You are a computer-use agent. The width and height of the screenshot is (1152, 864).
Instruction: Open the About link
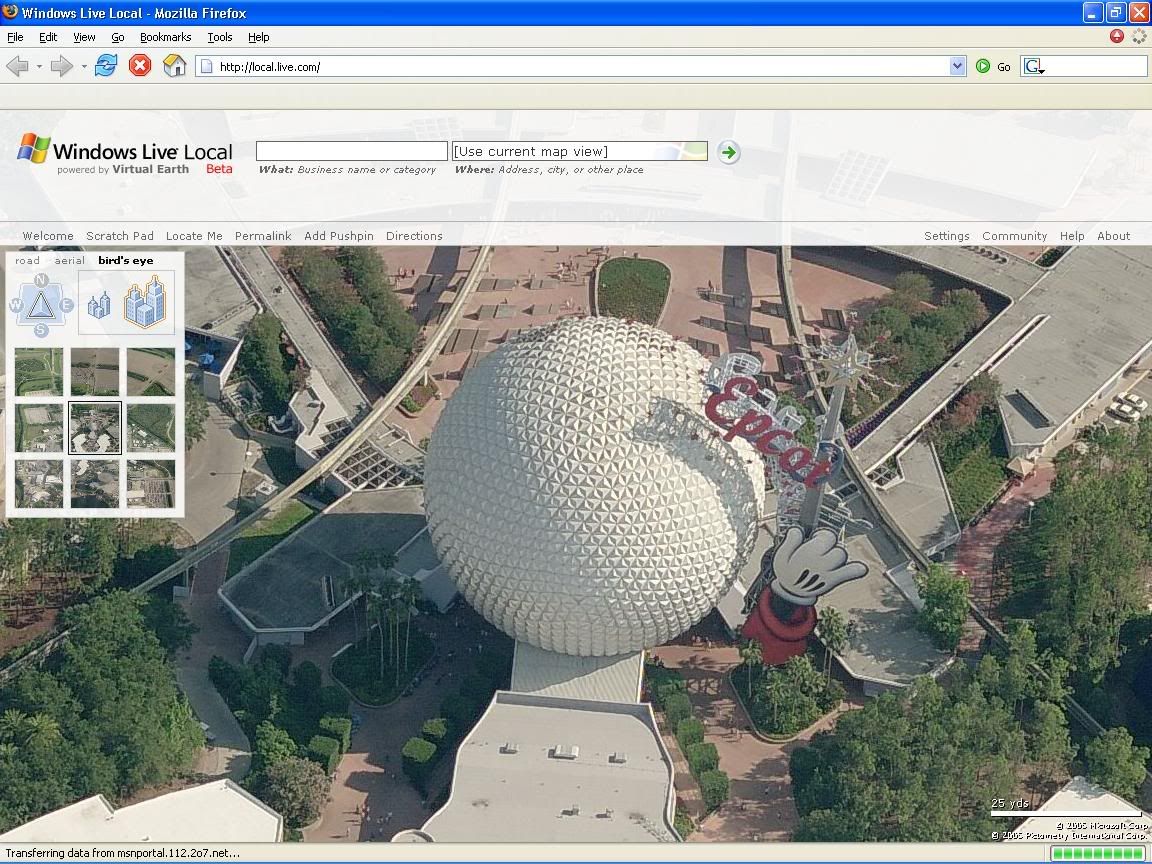click(1113, 236)
